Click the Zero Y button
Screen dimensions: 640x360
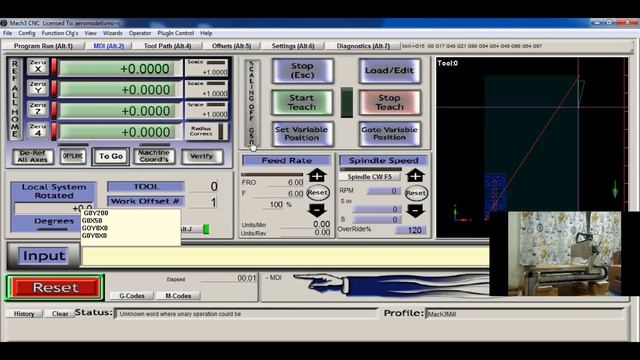pyautogui.click(x=38, y=87)
